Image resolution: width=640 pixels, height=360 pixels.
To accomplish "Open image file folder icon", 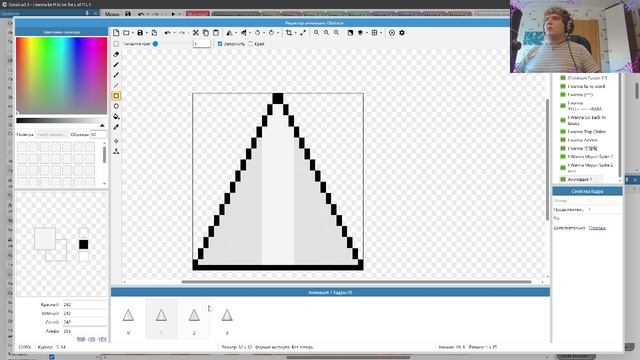I will pos(126,33).
